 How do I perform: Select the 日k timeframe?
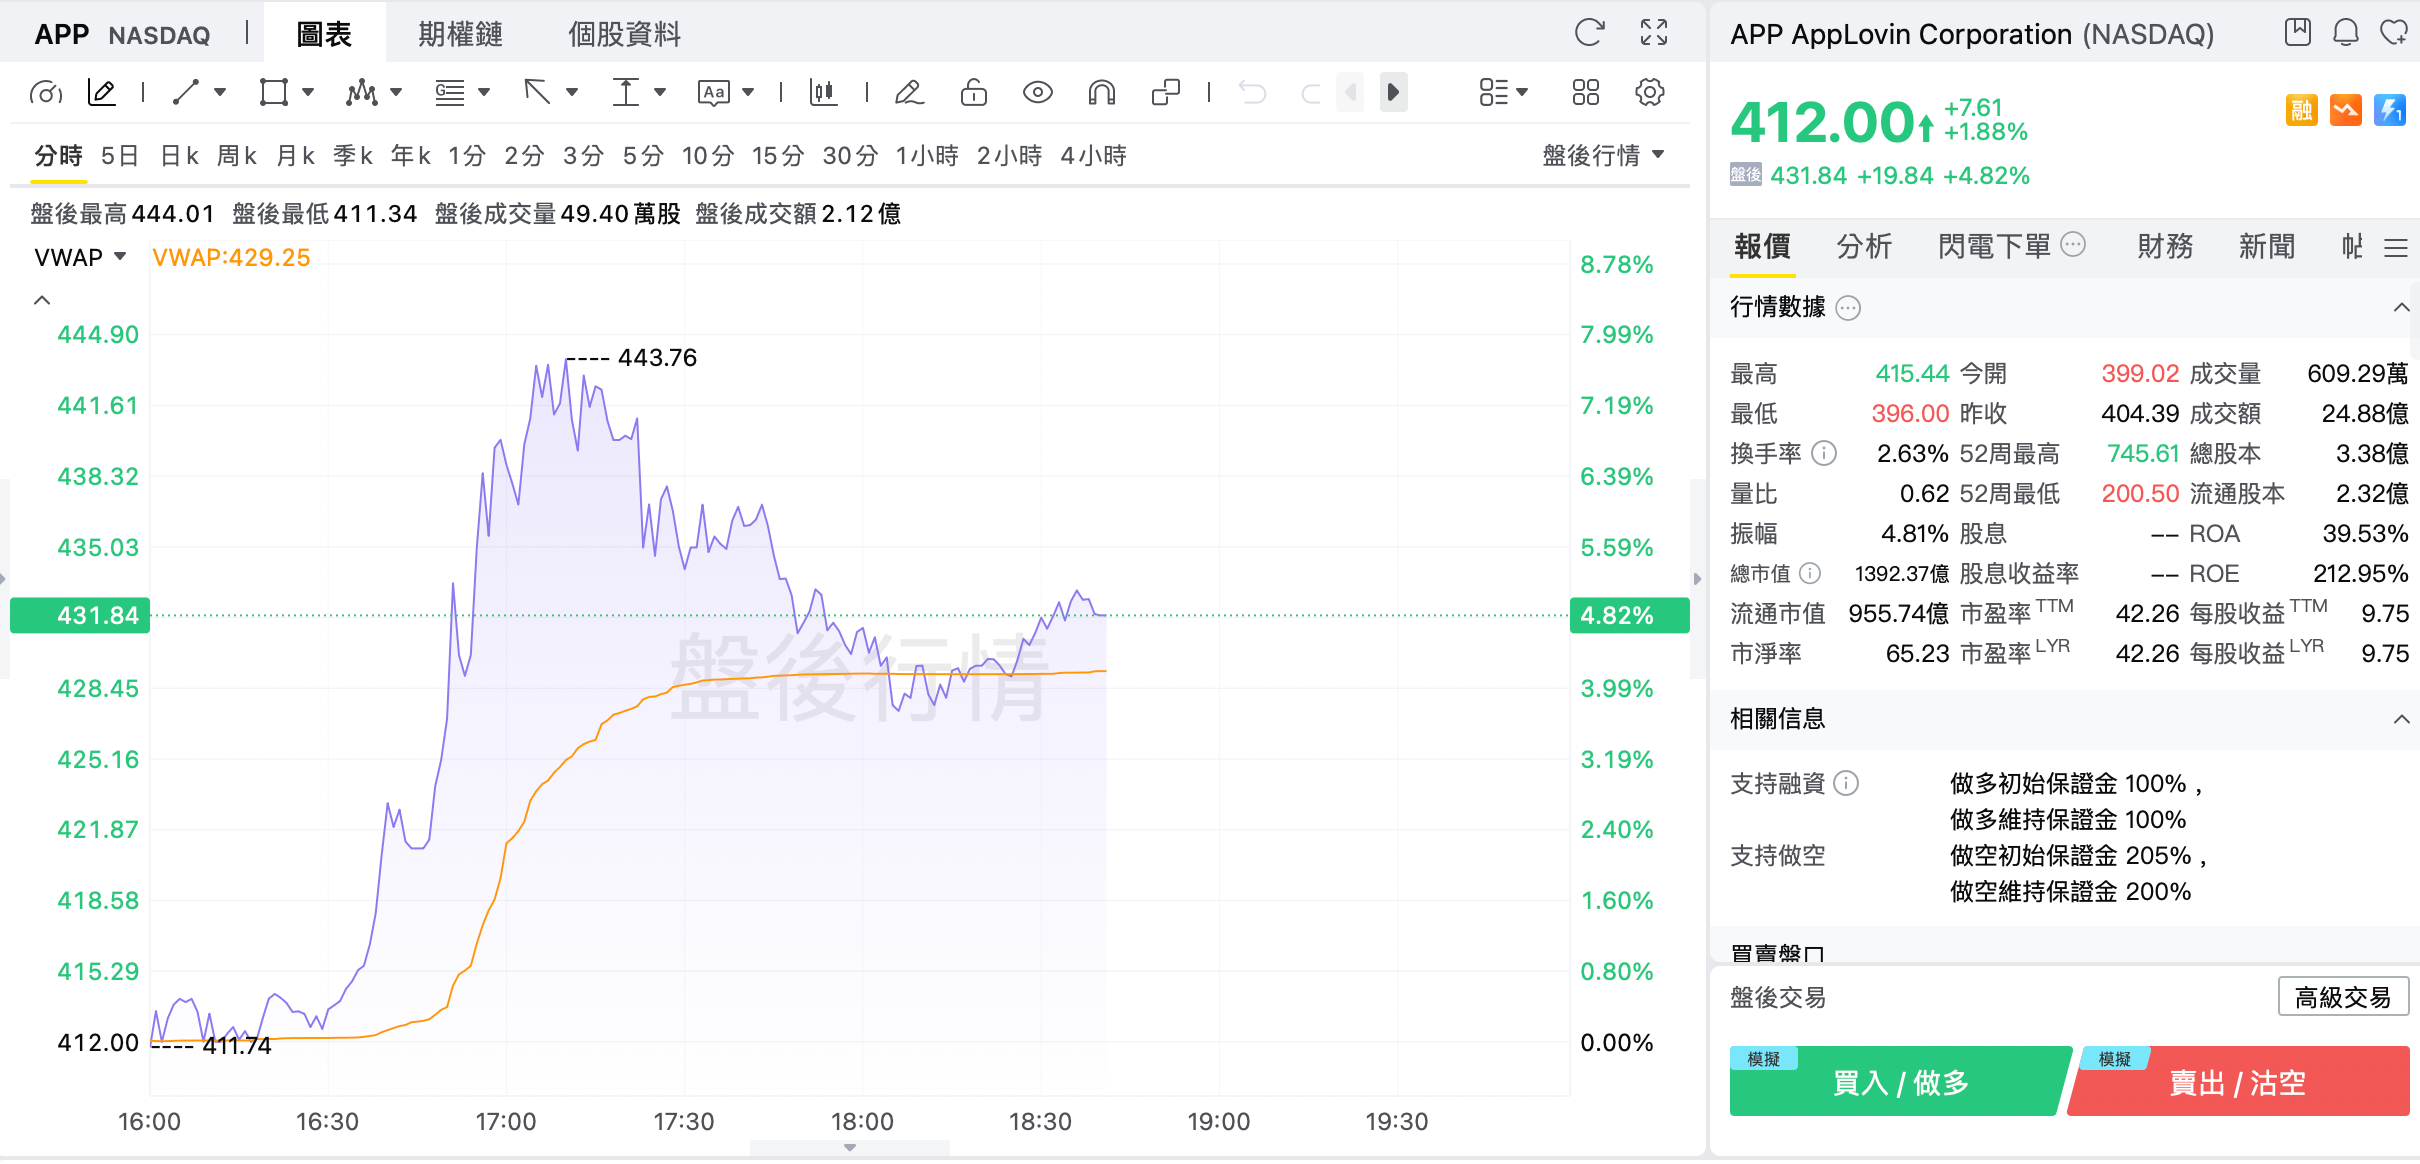[x=180, y=156]
